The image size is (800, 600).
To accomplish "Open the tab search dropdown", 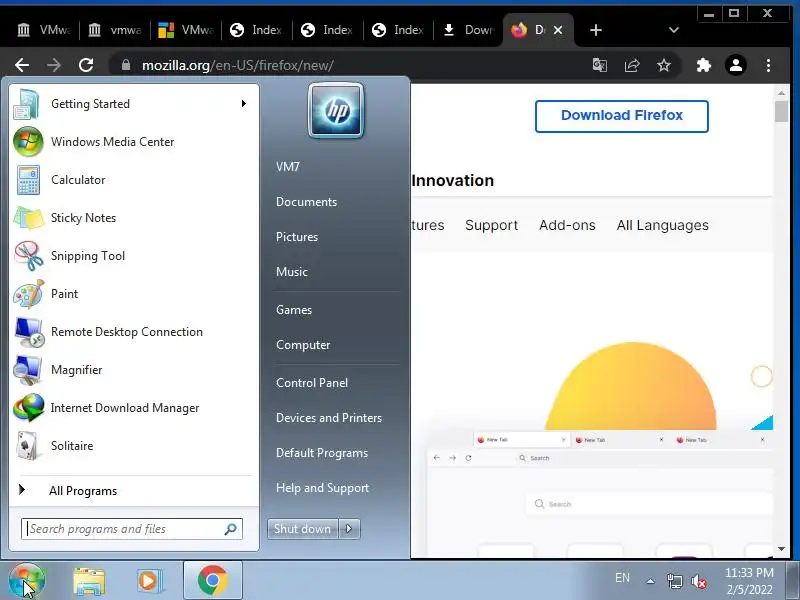I will pyautogui.click(x=673, y=30).
